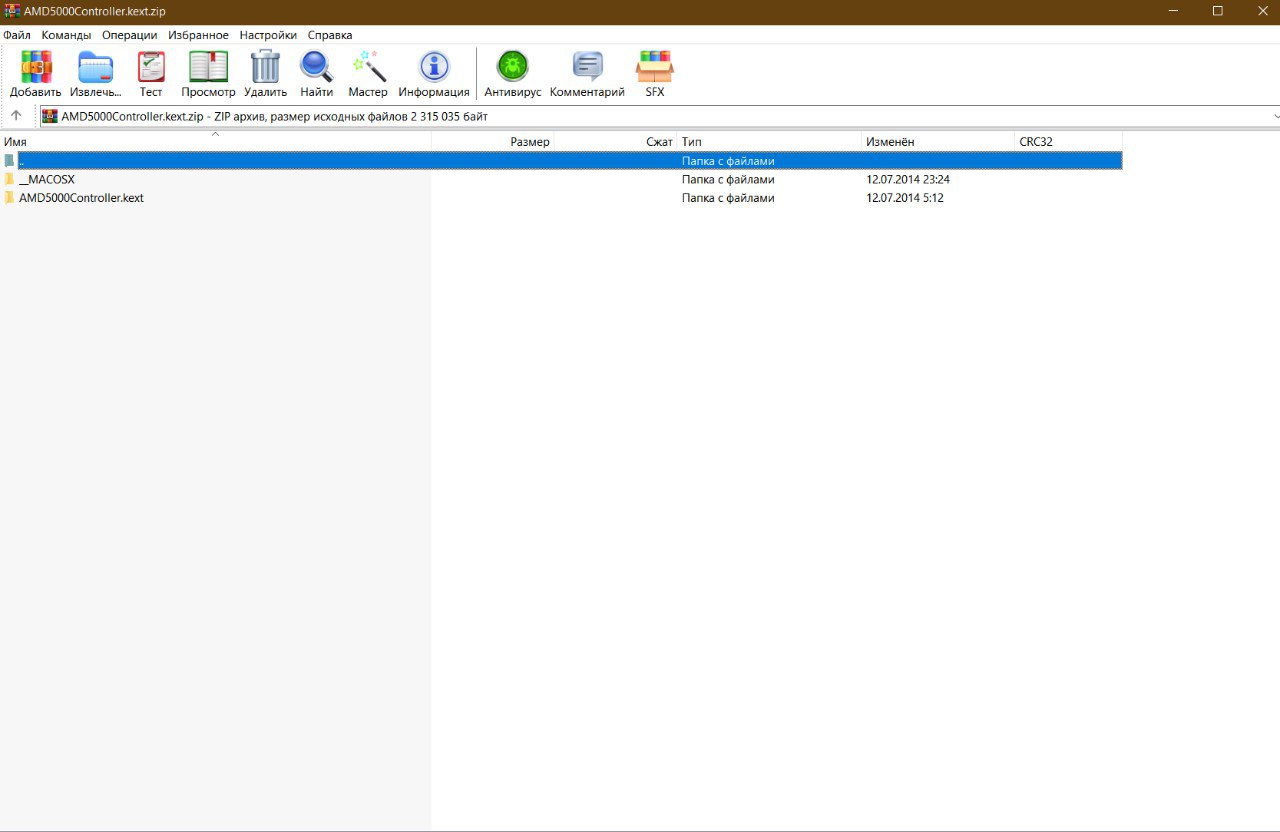Screen dimensions: 1280x832
Task: Close the WinRAR window
Action: [x=1261, y=11]
